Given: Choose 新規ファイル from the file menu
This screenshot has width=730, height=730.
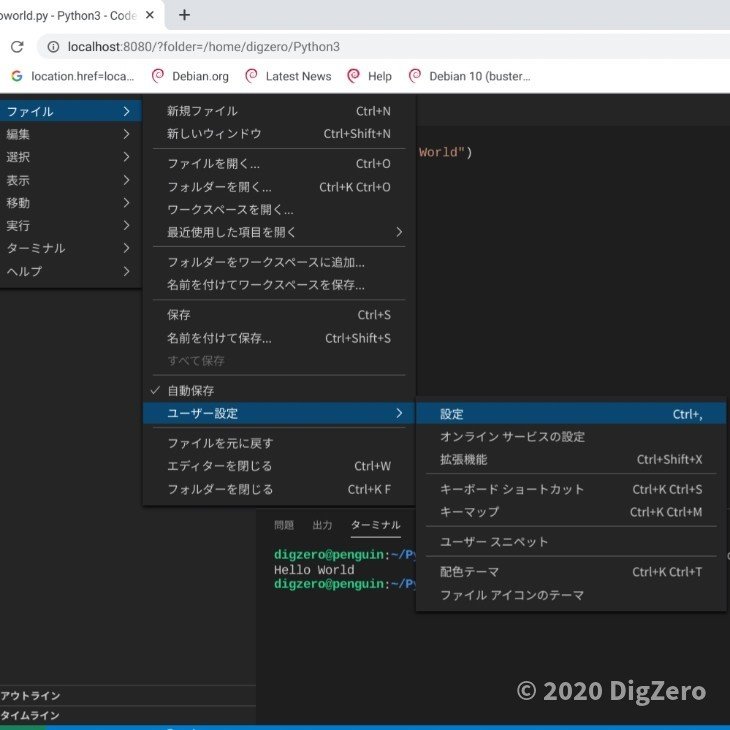Looking at the screenshot, I should (278, 111).
